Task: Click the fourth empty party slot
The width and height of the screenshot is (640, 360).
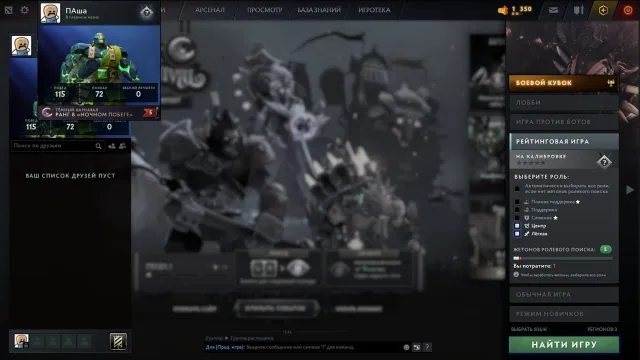Action: [x=84, y=341]
